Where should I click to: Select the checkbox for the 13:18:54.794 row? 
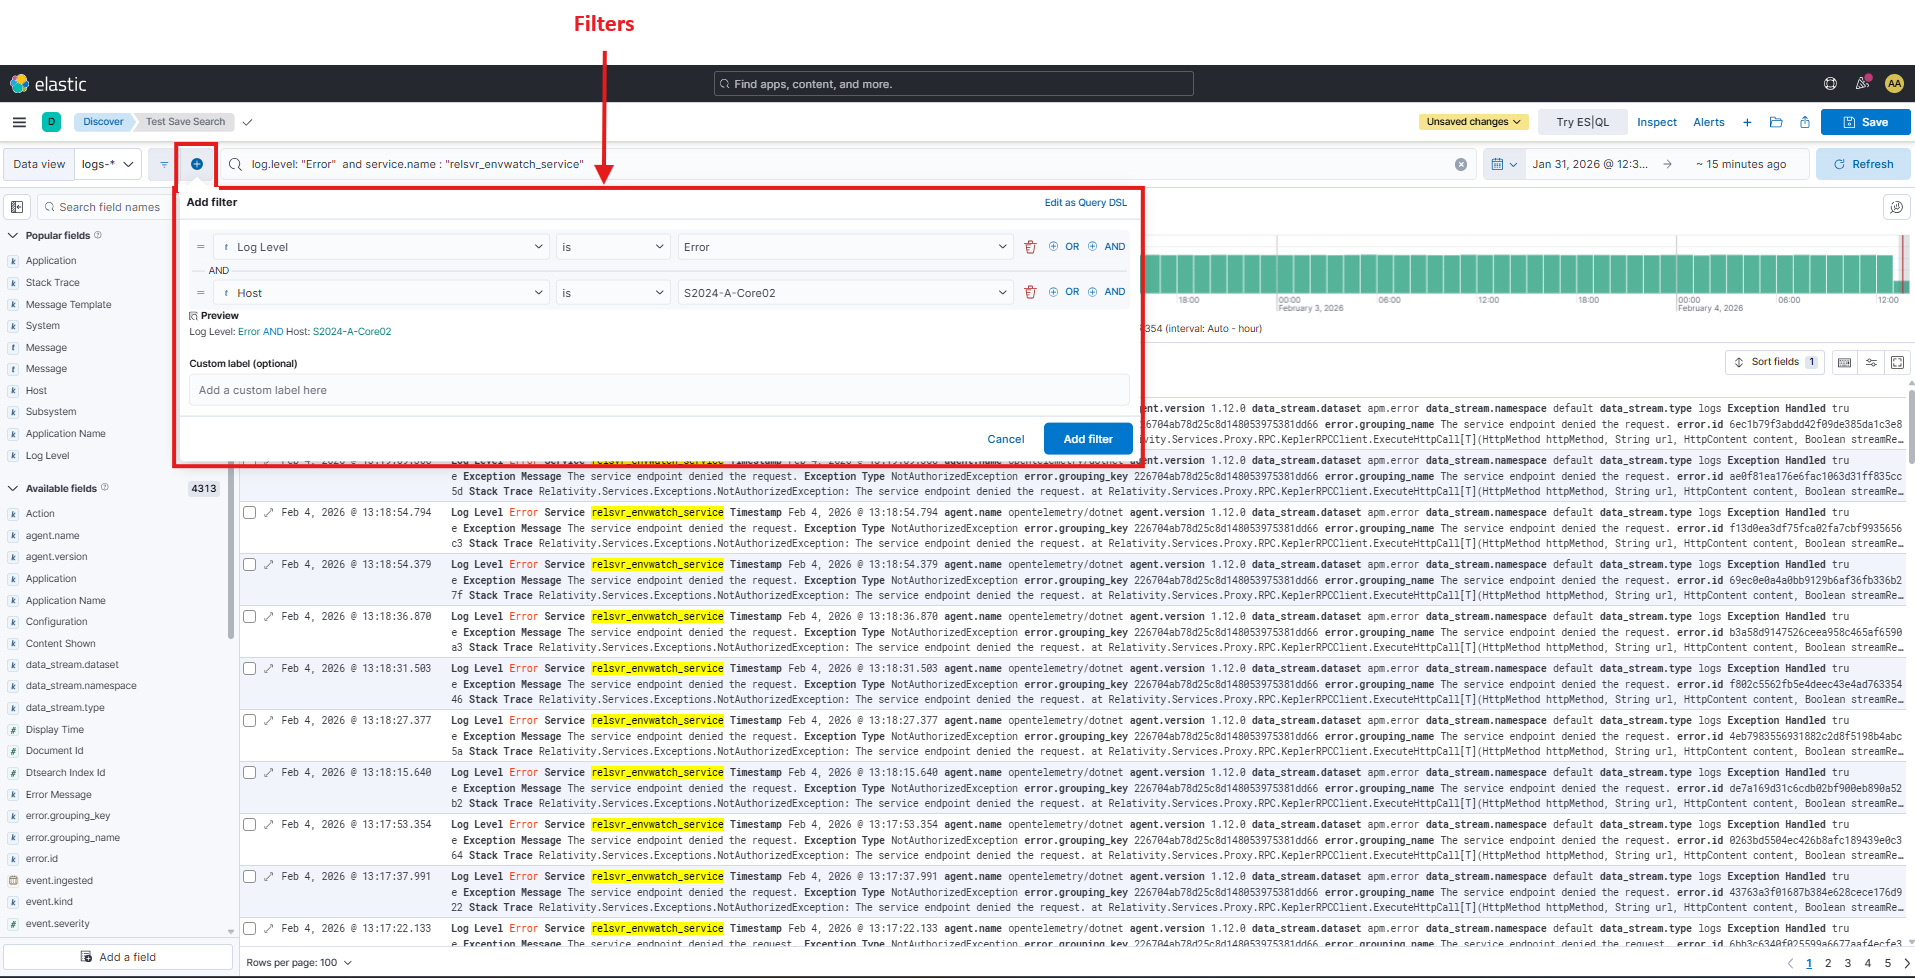point(250,512)
